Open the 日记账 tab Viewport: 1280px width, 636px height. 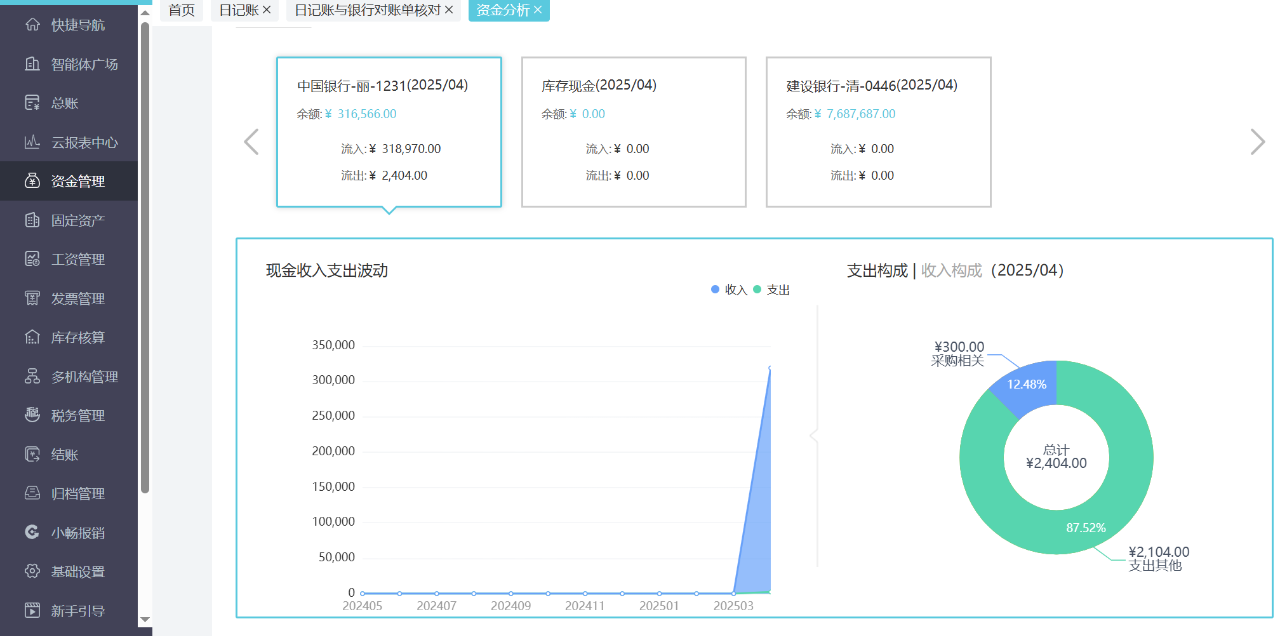click(x=240, y=11)
